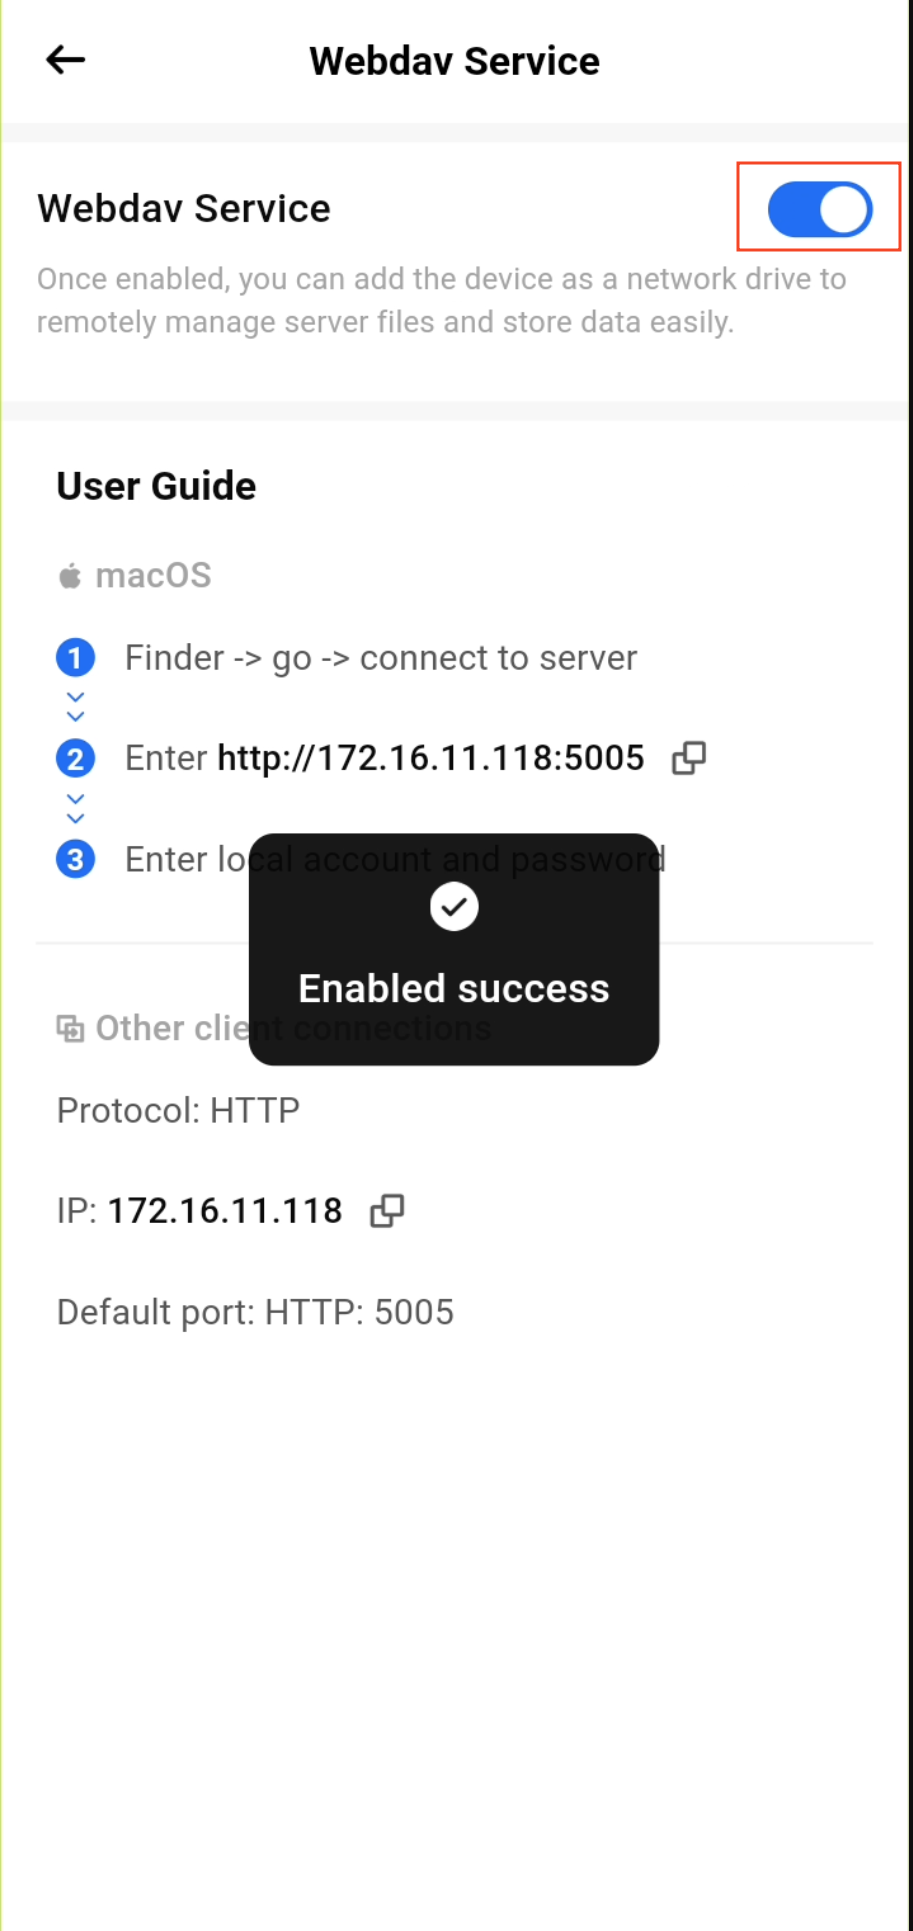Click the macOS section label
Screen dimensions: 913x1931
pyautogui.click(x=153, y=576)
